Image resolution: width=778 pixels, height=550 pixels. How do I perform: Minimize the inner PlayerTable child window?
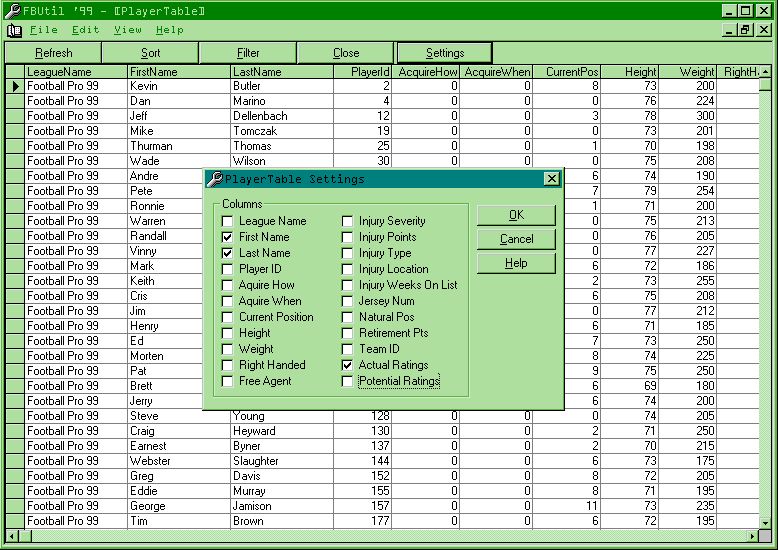[729, 30]
